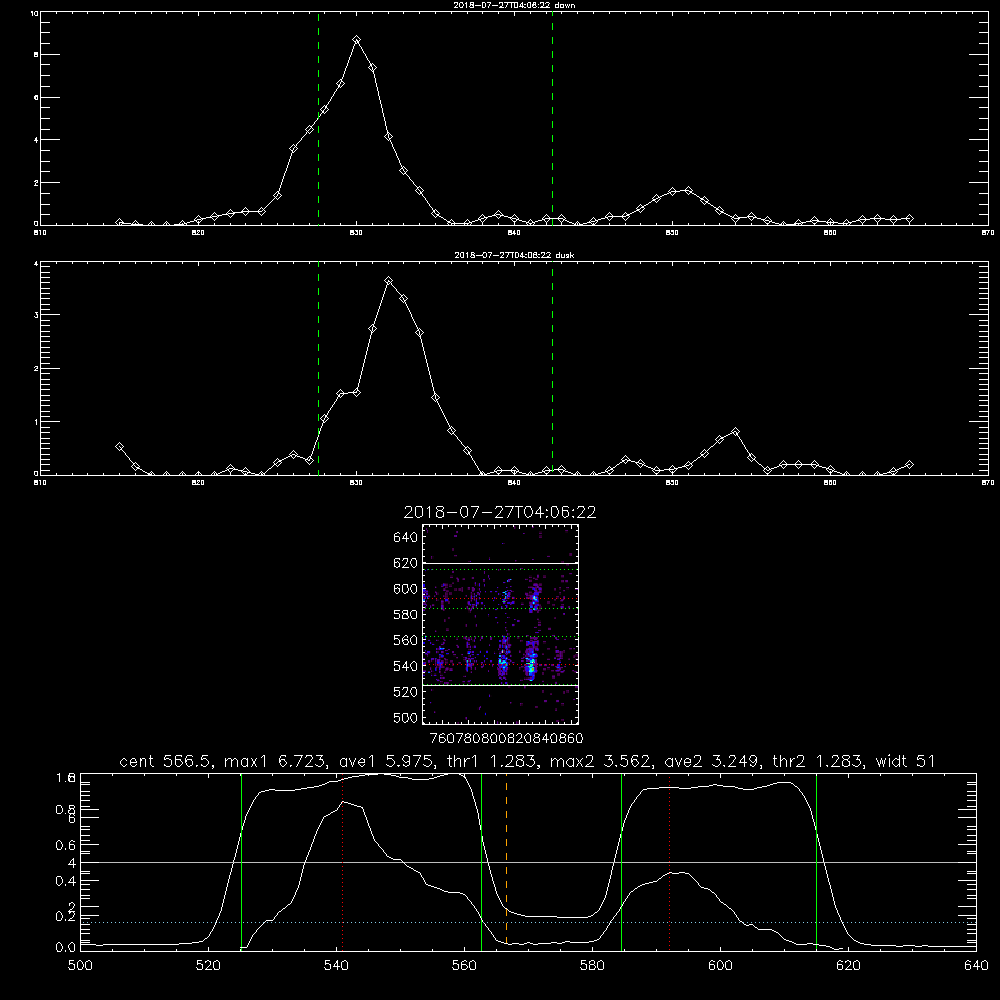The width and height of the screenshot is (1000, 1000).
Task: Click the dawn plot title '2018-07-27T04:06:22 dawn'
Action: point(514,5)
